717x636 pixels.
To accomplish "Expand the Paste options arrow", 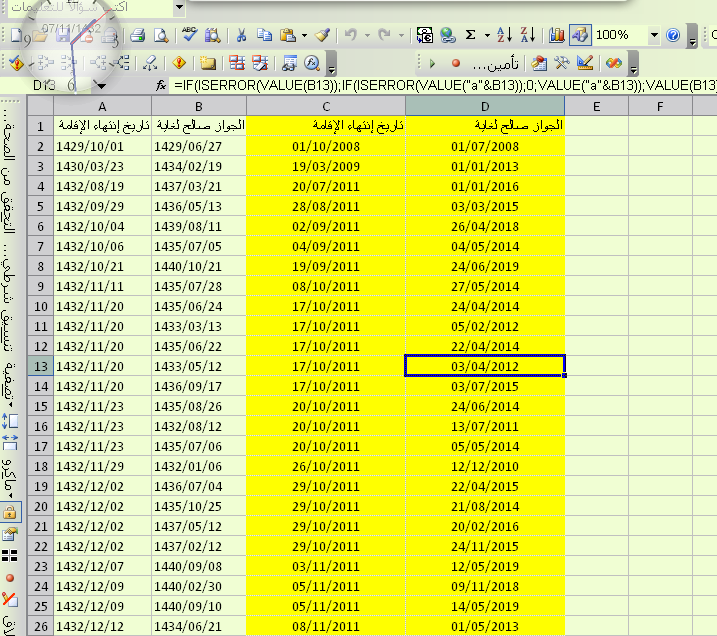I will [304, 35].
